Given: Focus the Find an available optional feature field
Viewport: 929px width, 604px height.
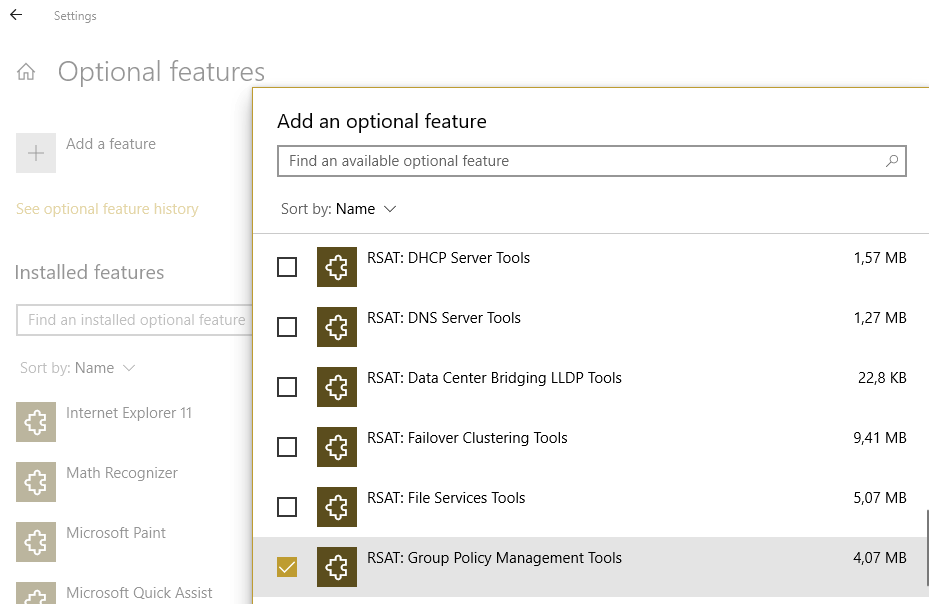Looking at the screenshot, I should pos(580,161).
